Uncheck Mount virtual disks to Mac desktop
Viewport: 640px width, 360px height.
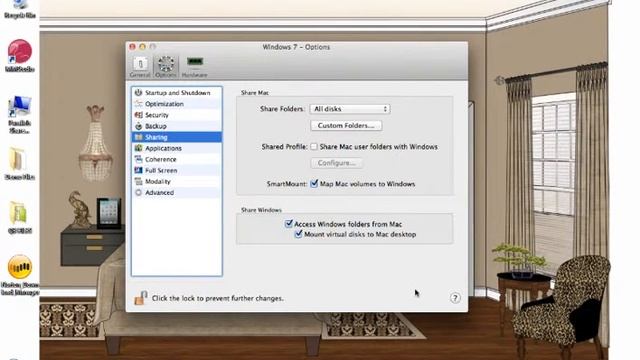[298, 234]
